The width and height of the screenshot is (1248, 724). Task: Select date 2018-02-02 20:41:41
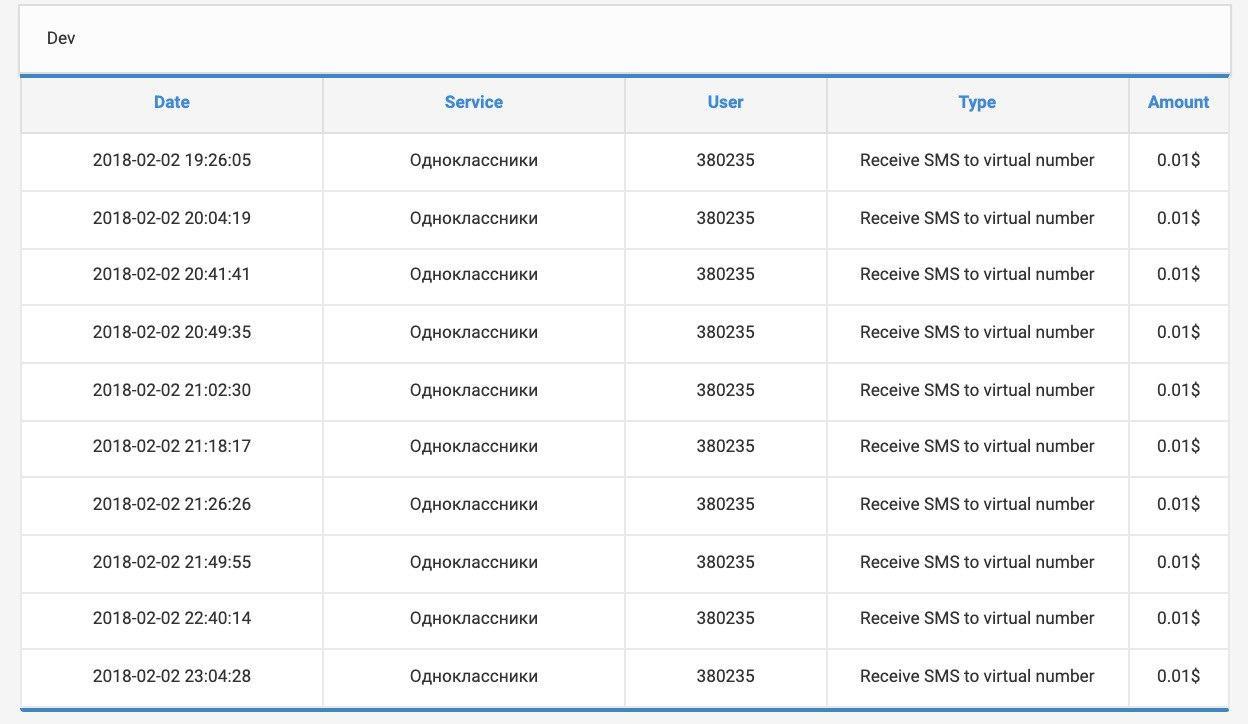[x=172, y=274]
